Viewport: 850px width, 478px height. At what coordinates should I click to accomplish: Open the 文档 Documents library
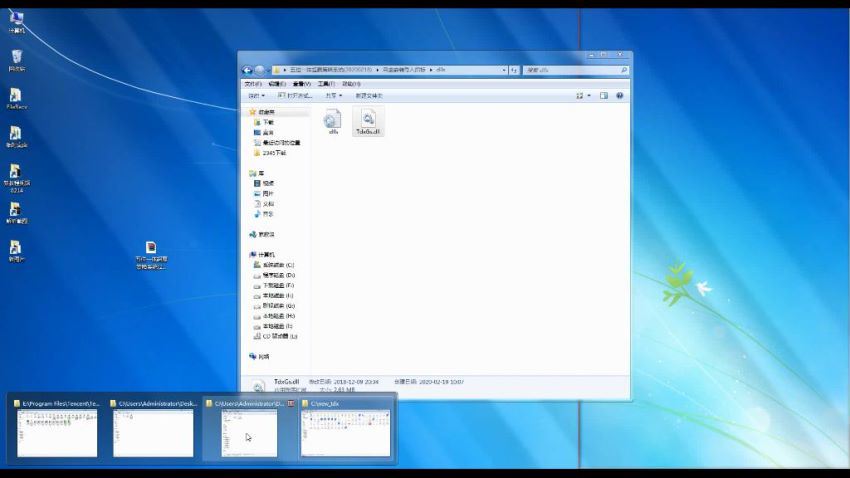pyautogui.click(x=264, y=204)
